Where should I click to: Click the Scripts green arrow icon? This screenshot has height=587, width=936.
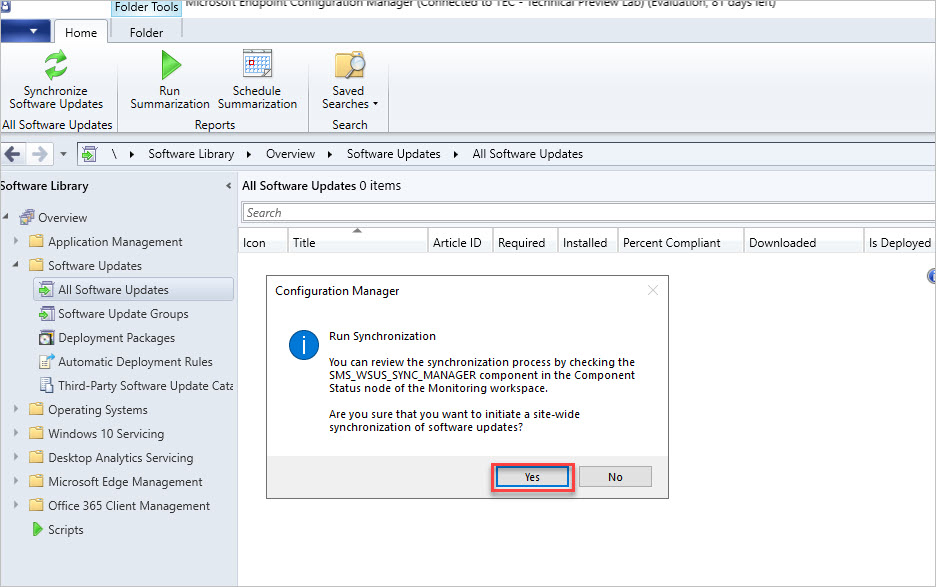point(37,529)
